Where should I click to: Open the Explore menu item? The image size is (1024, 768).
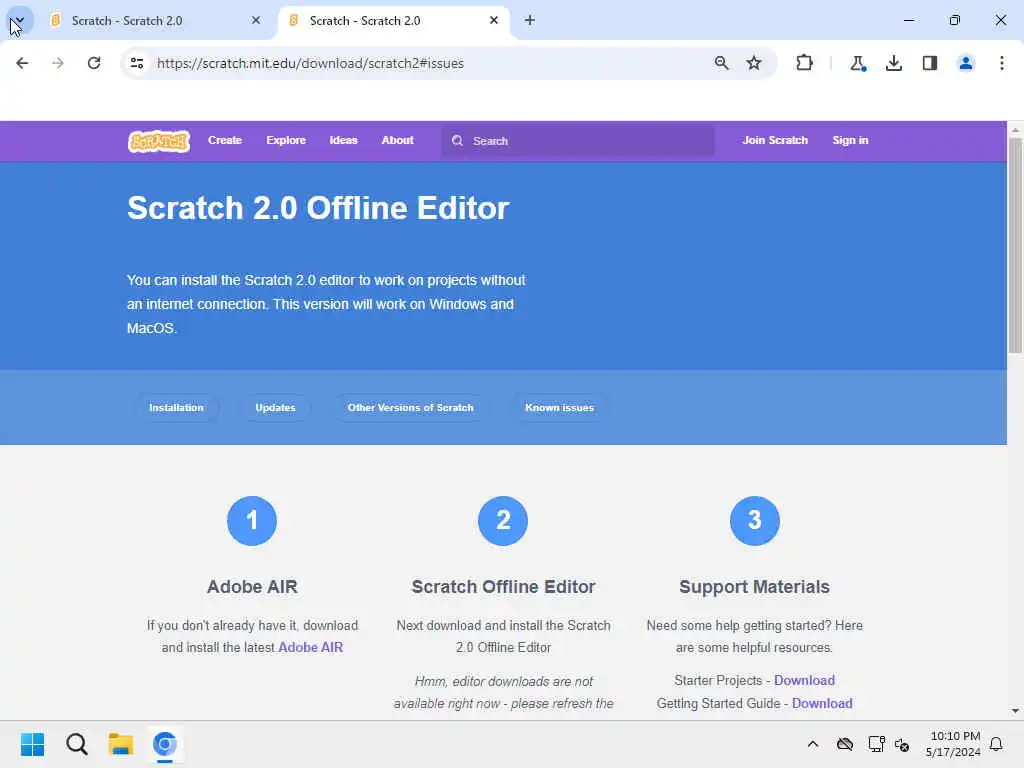tap(286, 140)
